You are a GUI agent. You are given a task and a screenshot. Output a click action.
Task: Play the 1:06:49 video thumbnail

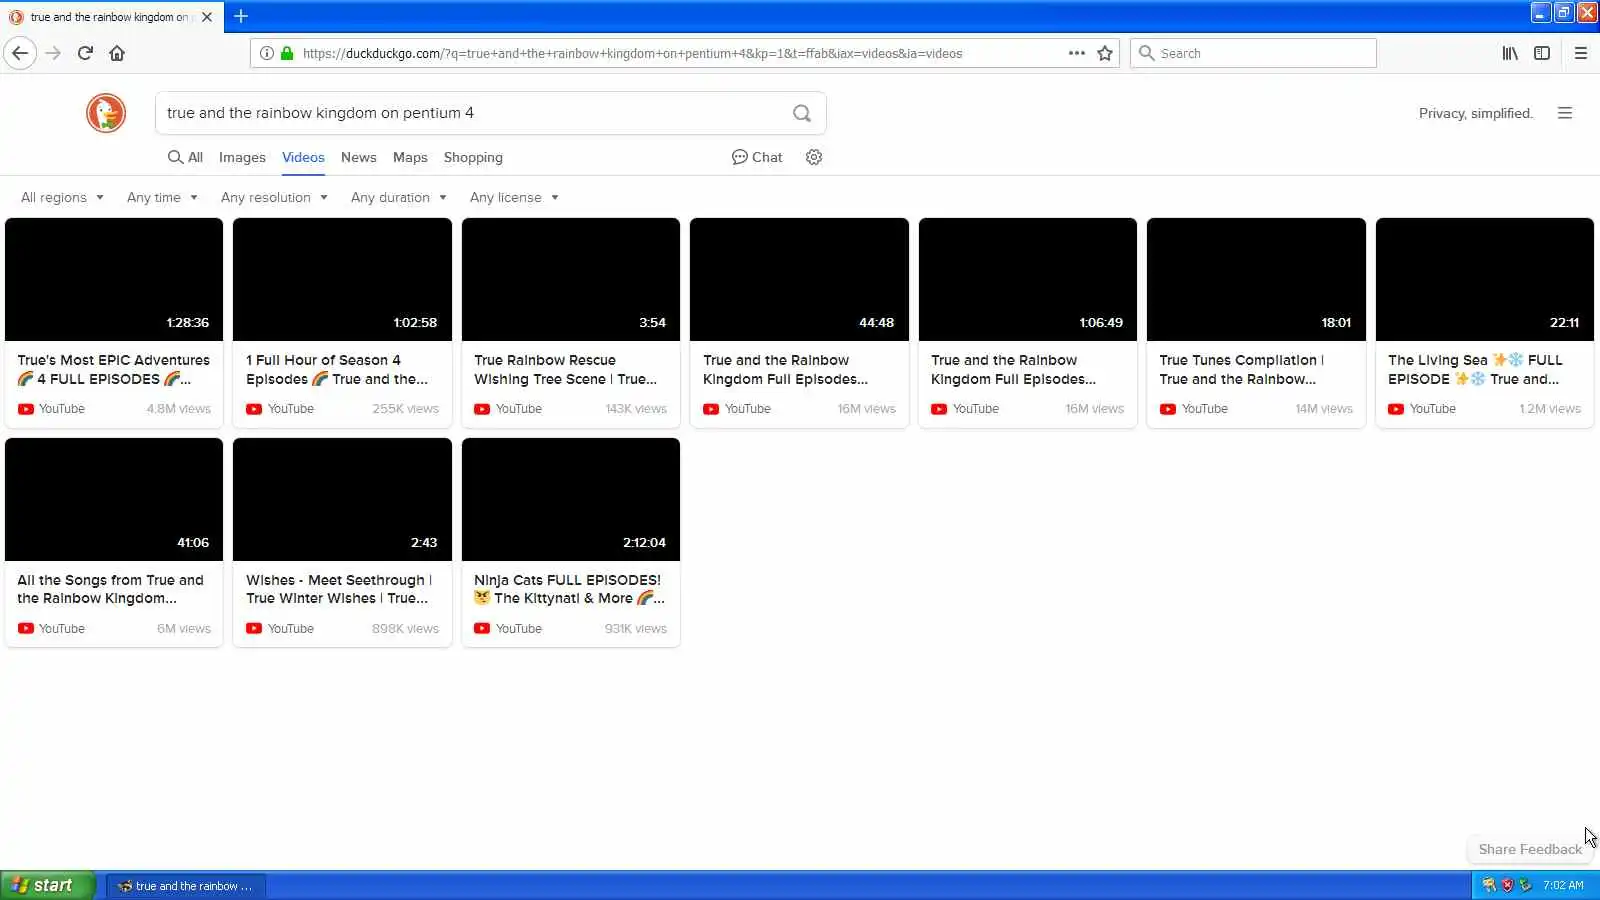click(x=1028, y=279)
